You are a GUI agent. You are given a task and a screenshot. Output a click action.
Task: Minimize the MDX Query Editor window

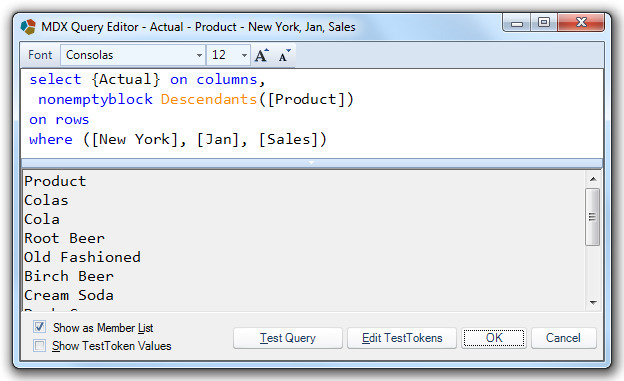pos(517,23)
